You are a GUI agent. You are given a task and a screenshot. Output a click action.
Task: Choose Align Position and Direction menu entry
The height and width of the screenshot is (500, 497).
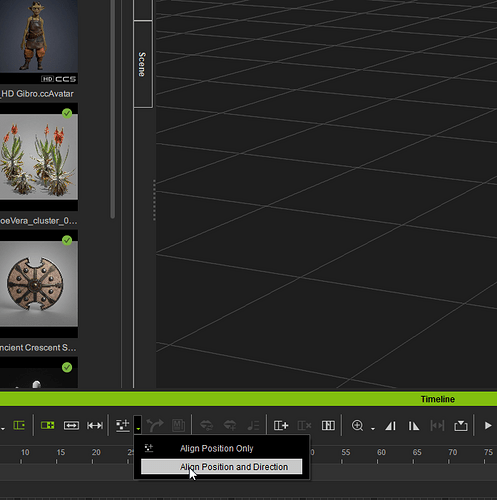tap(222, 467)
